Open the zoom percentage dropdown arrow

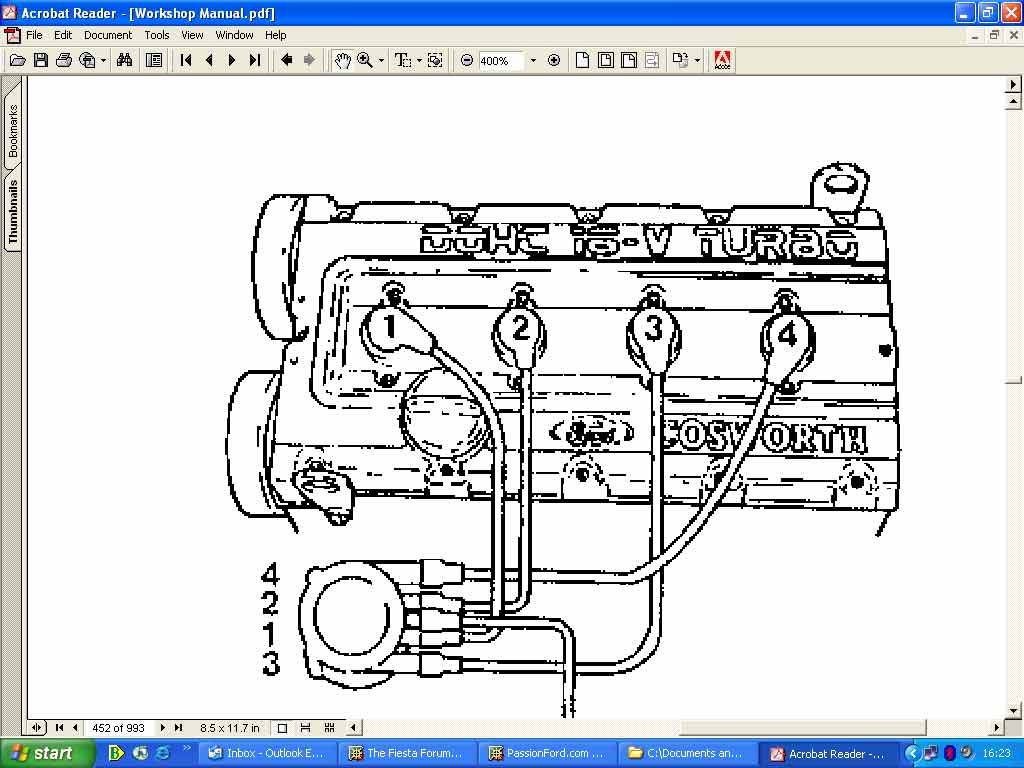pos(533,61)
